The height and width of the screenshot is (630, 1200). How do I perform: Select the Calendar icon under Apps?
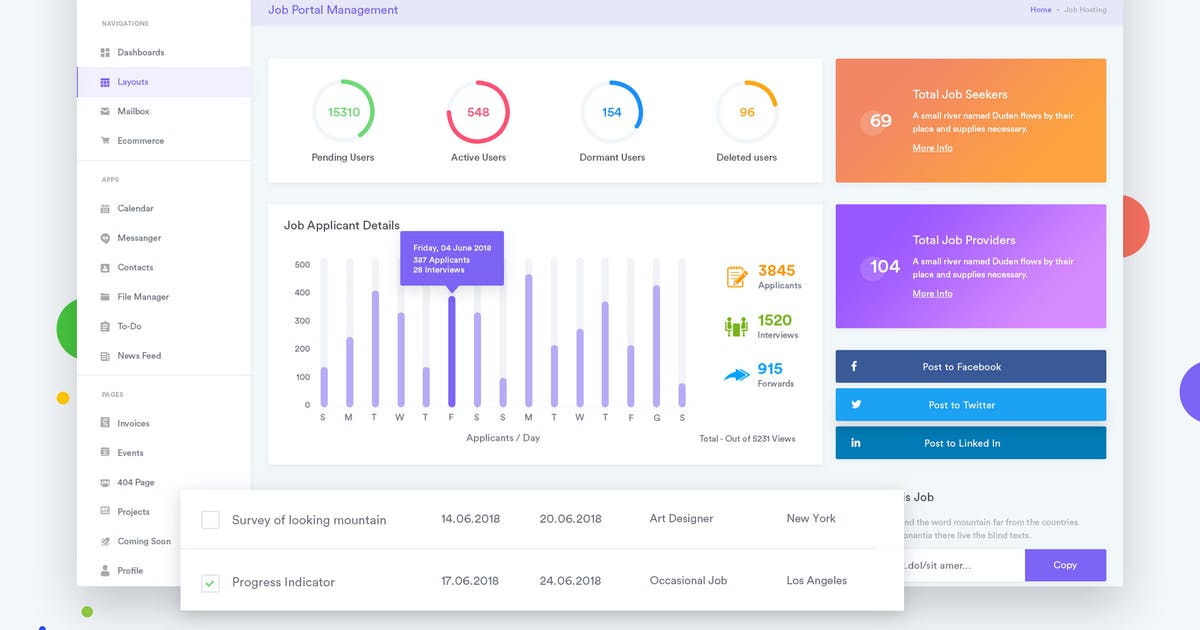105,209
